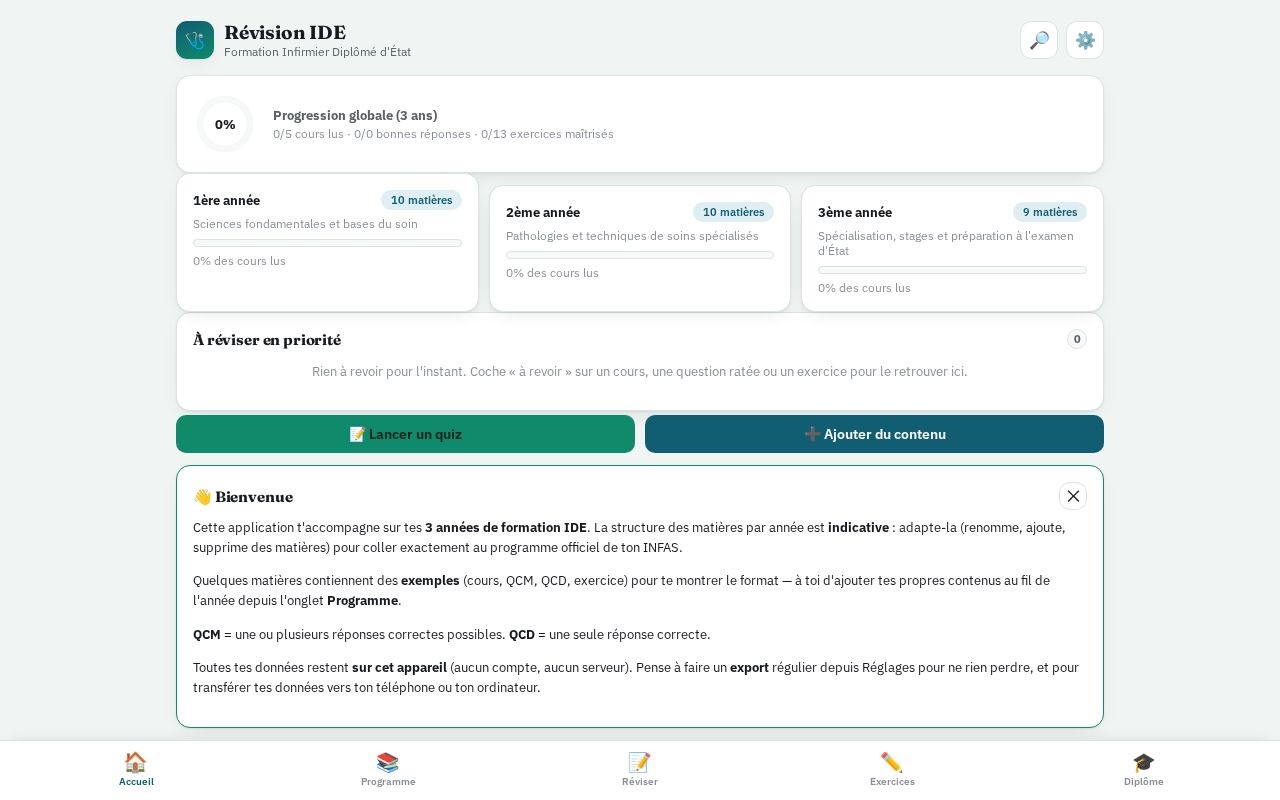The height and width of the screenshot is (800, 1280).
Task: Click the Sciences fondamentales et bases du soin text
Action: point(305,224)
